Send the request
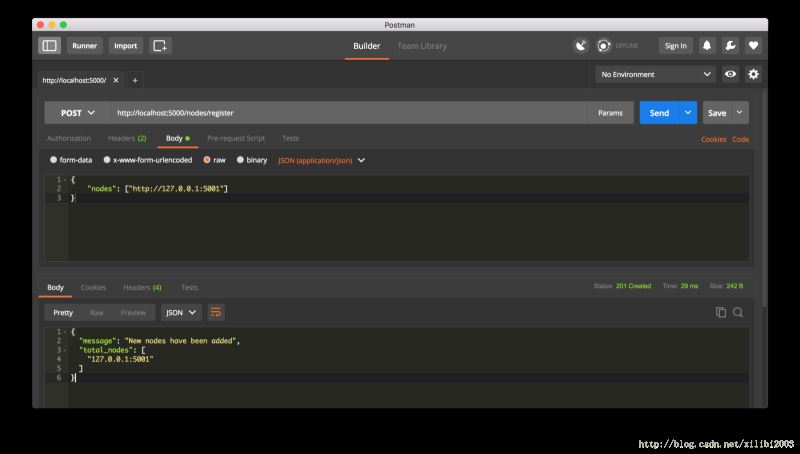This screenshot has width=800, height=454. tap(659, 113)
